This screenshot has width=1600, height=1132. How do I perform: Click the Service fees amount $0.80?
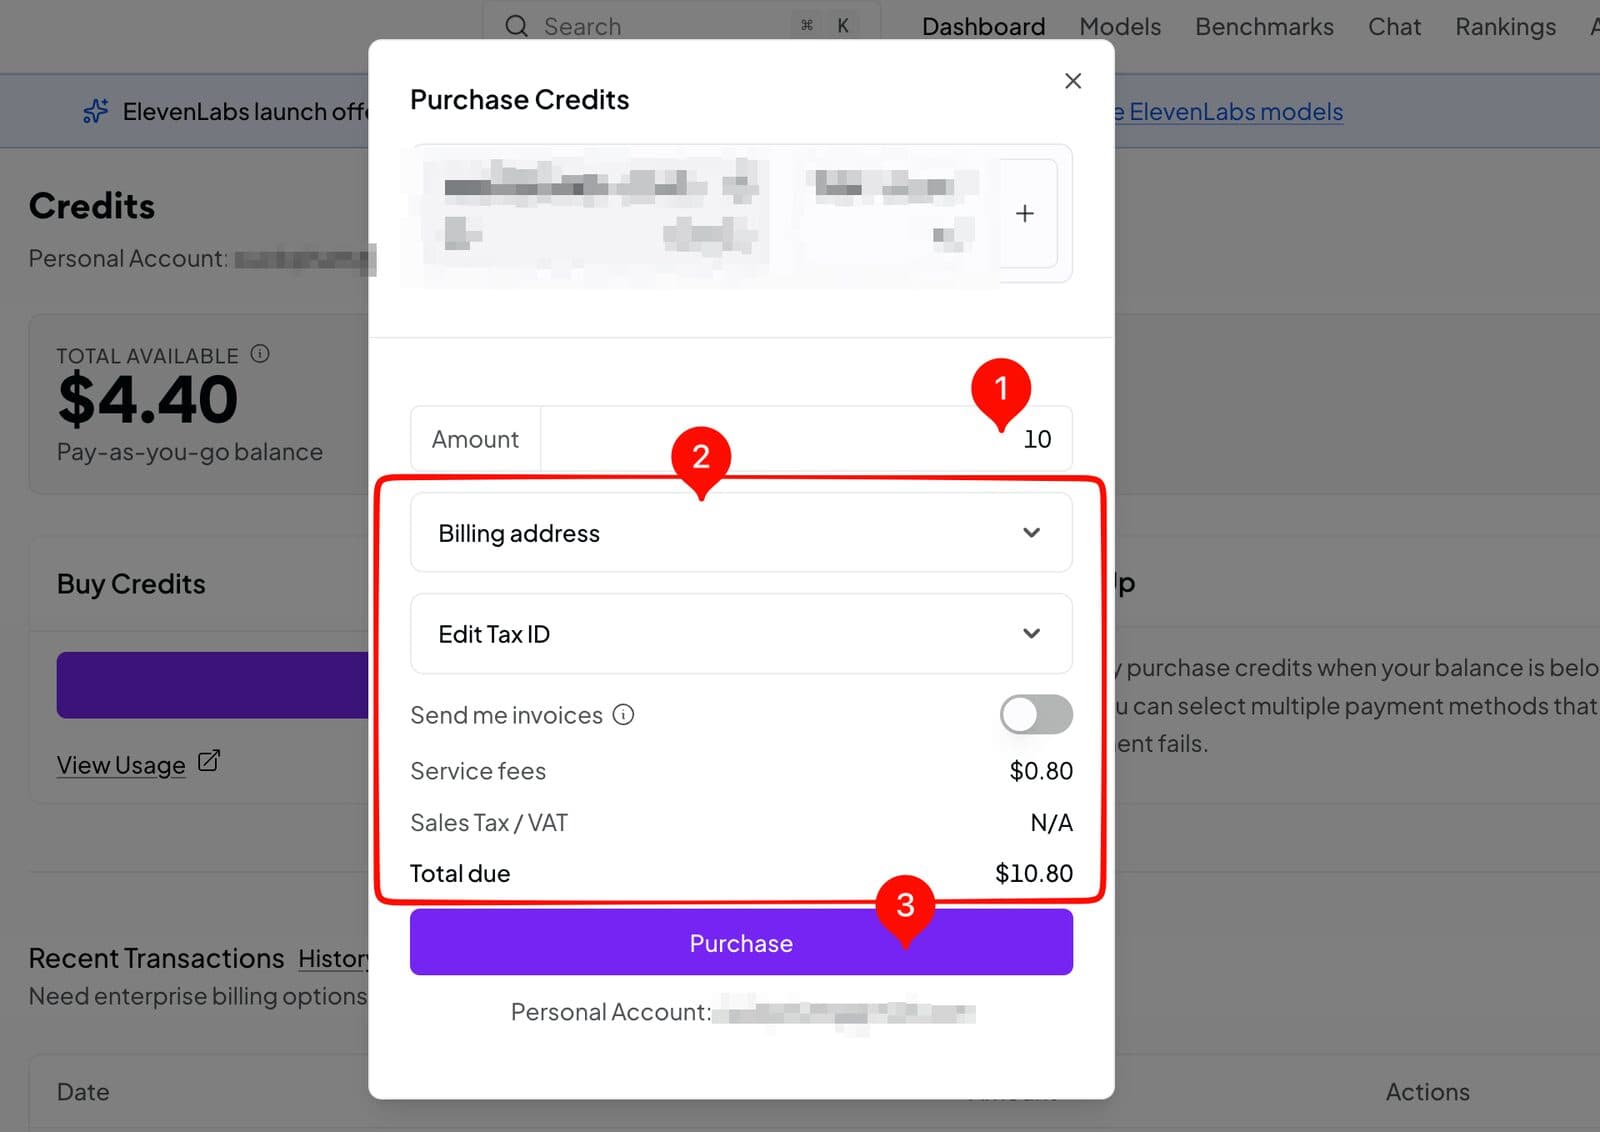click(x=1041, y=771)
